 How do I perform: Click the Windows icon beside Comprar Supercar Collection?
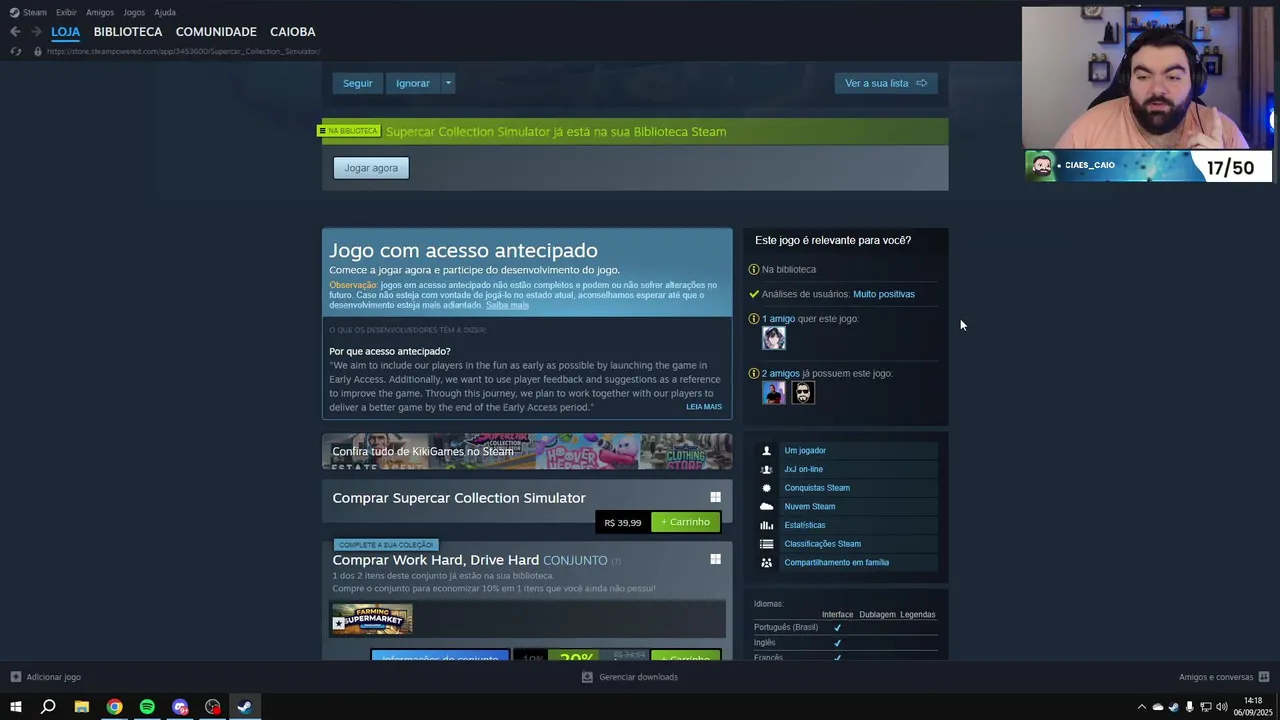pyautogui.click(x=715, y=497)
